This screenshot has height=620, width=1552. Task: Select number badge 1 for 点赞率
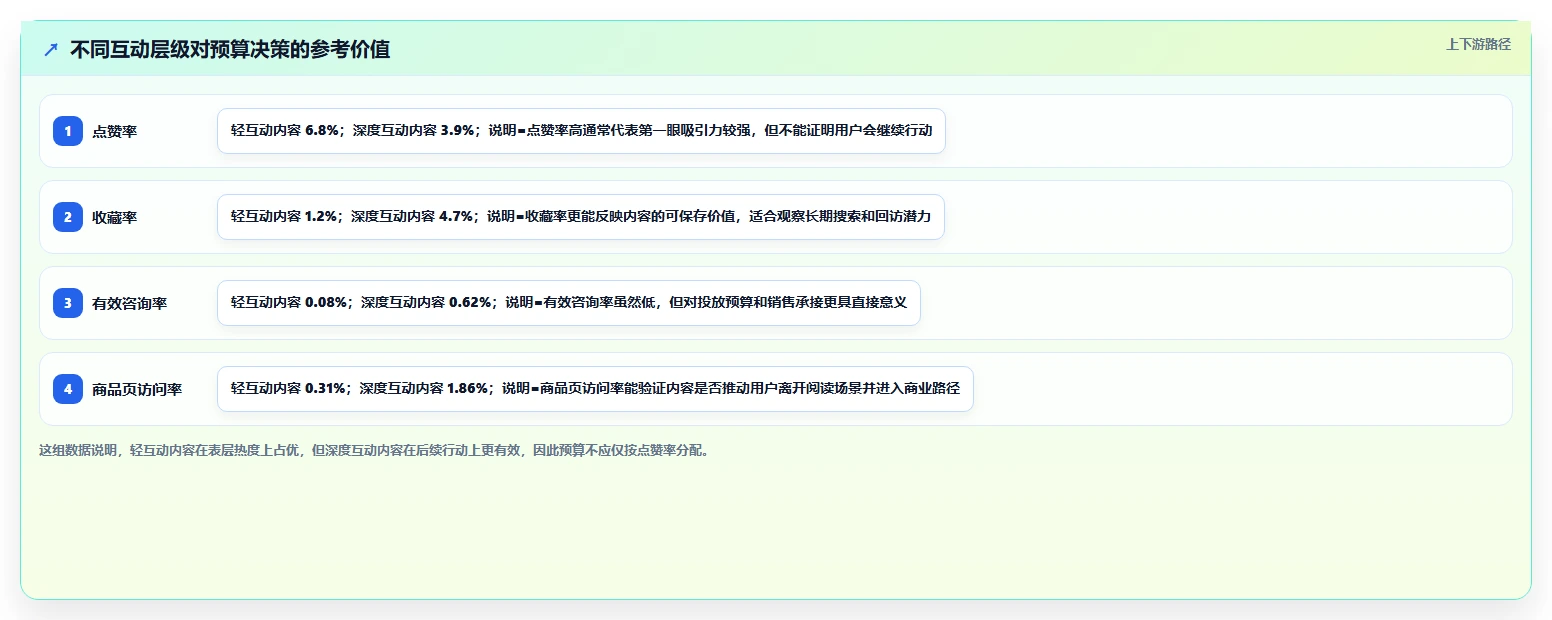pyautogui.click(x=68, y=131)
